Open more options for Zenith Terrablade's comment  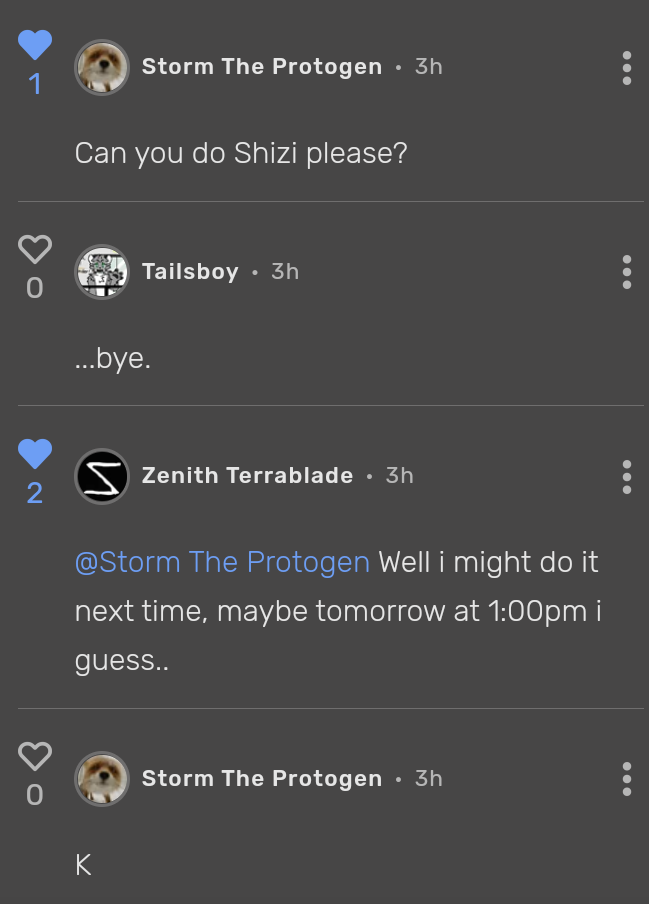click(x=627, y=476)
